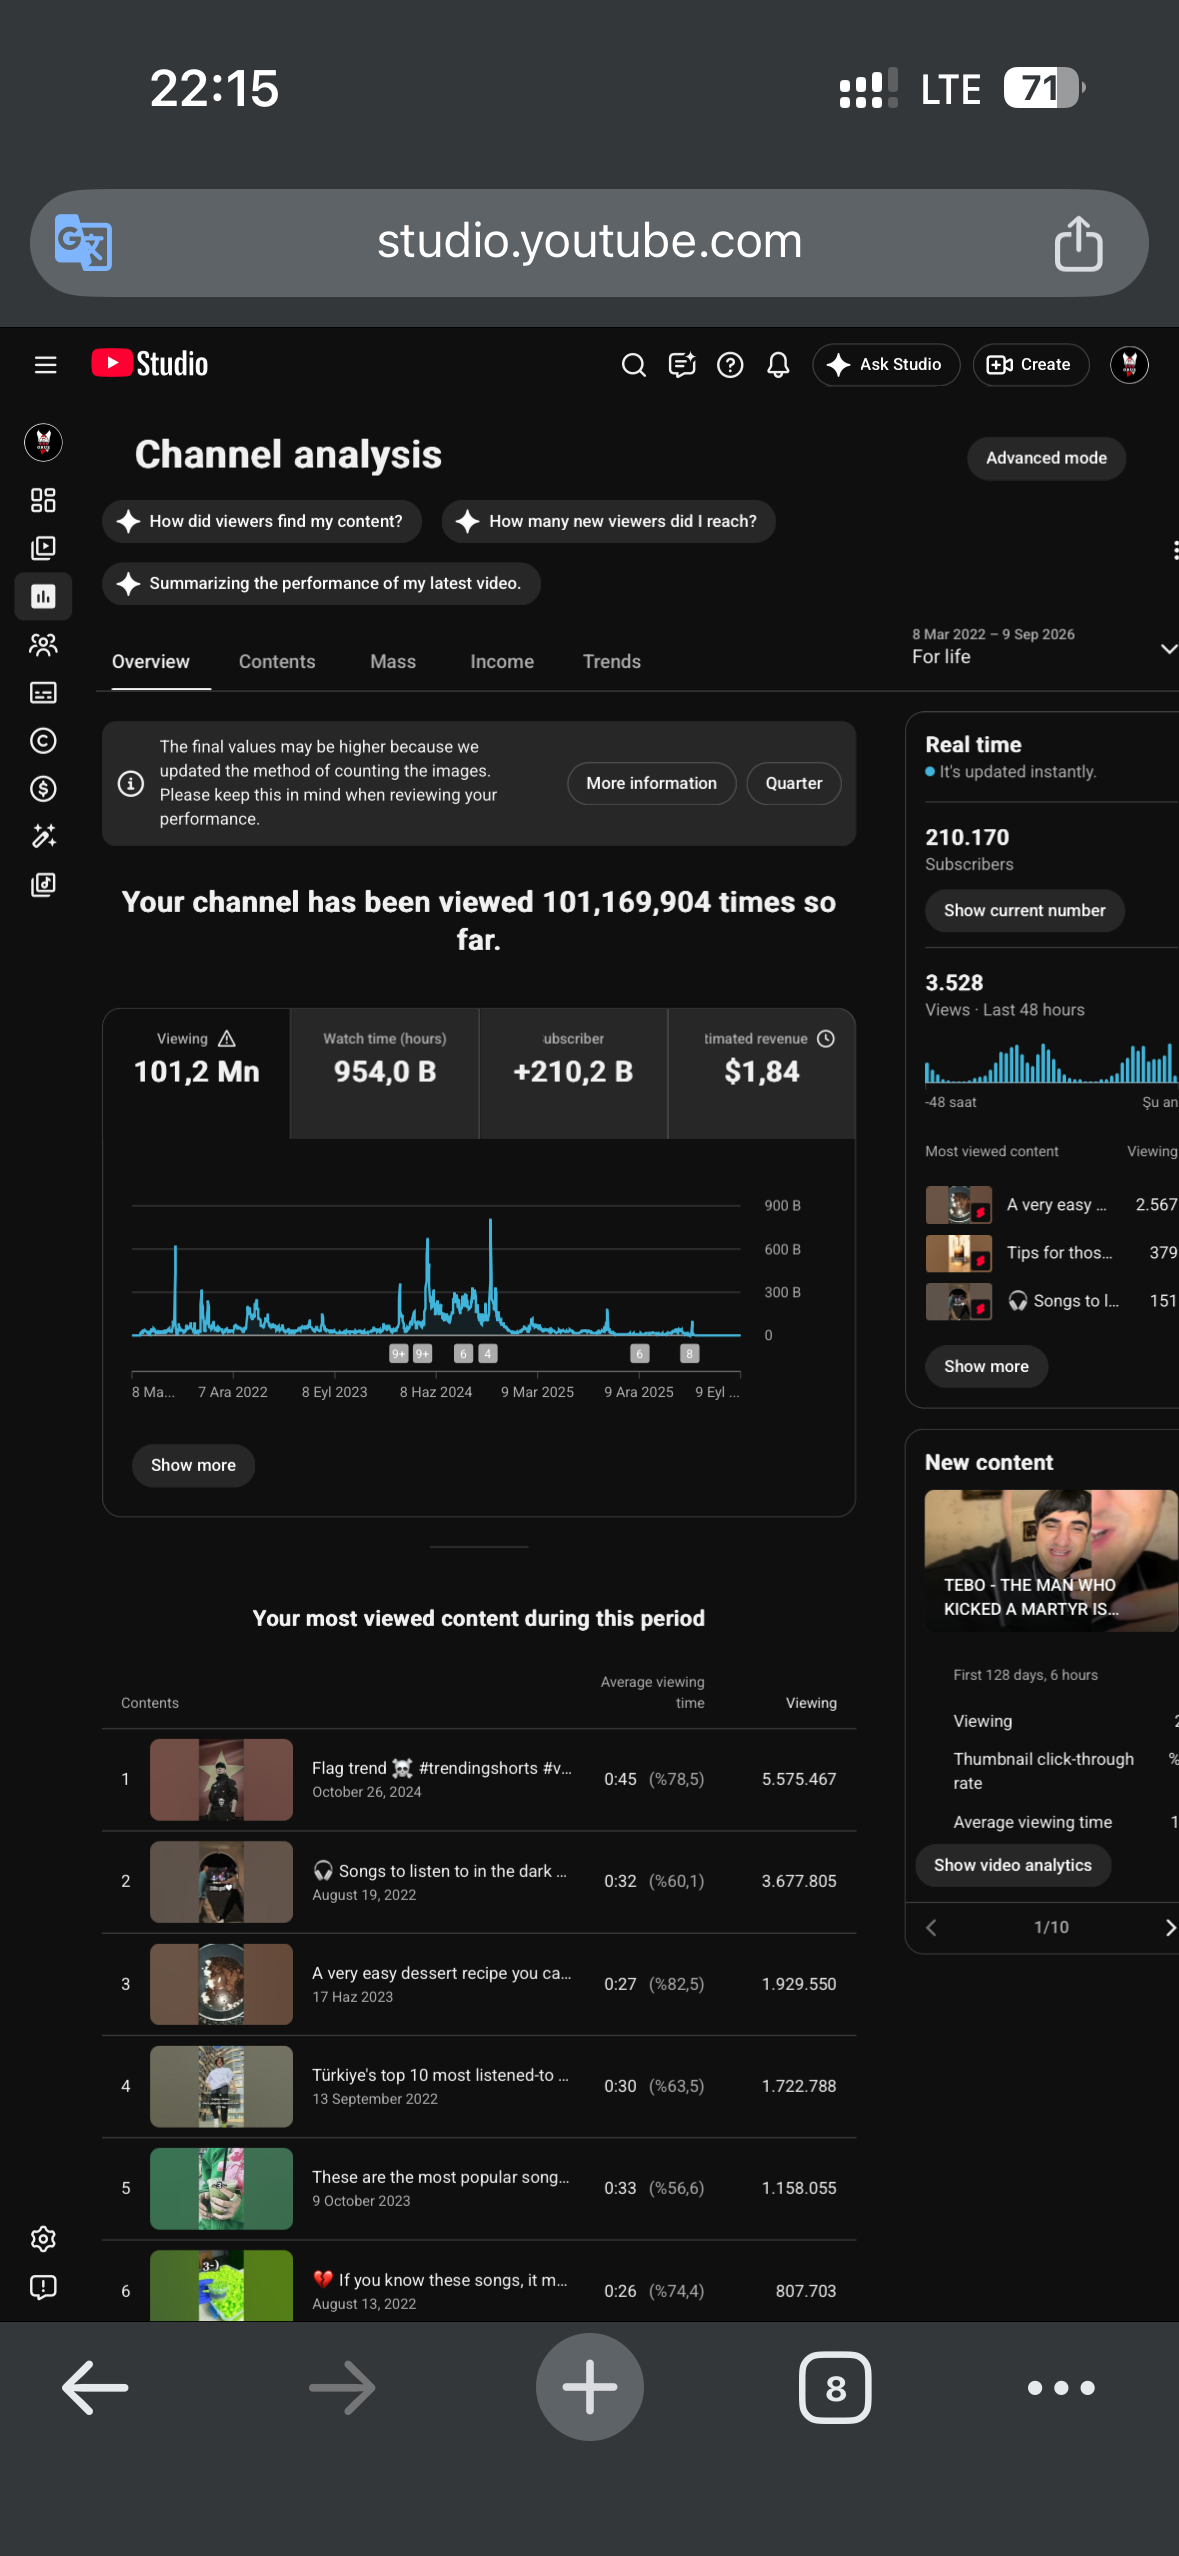Image resolution: width=1179 pixels, height=2556 pixels.
Task: Go back with browser back arrow
Action: point(96,2387)
